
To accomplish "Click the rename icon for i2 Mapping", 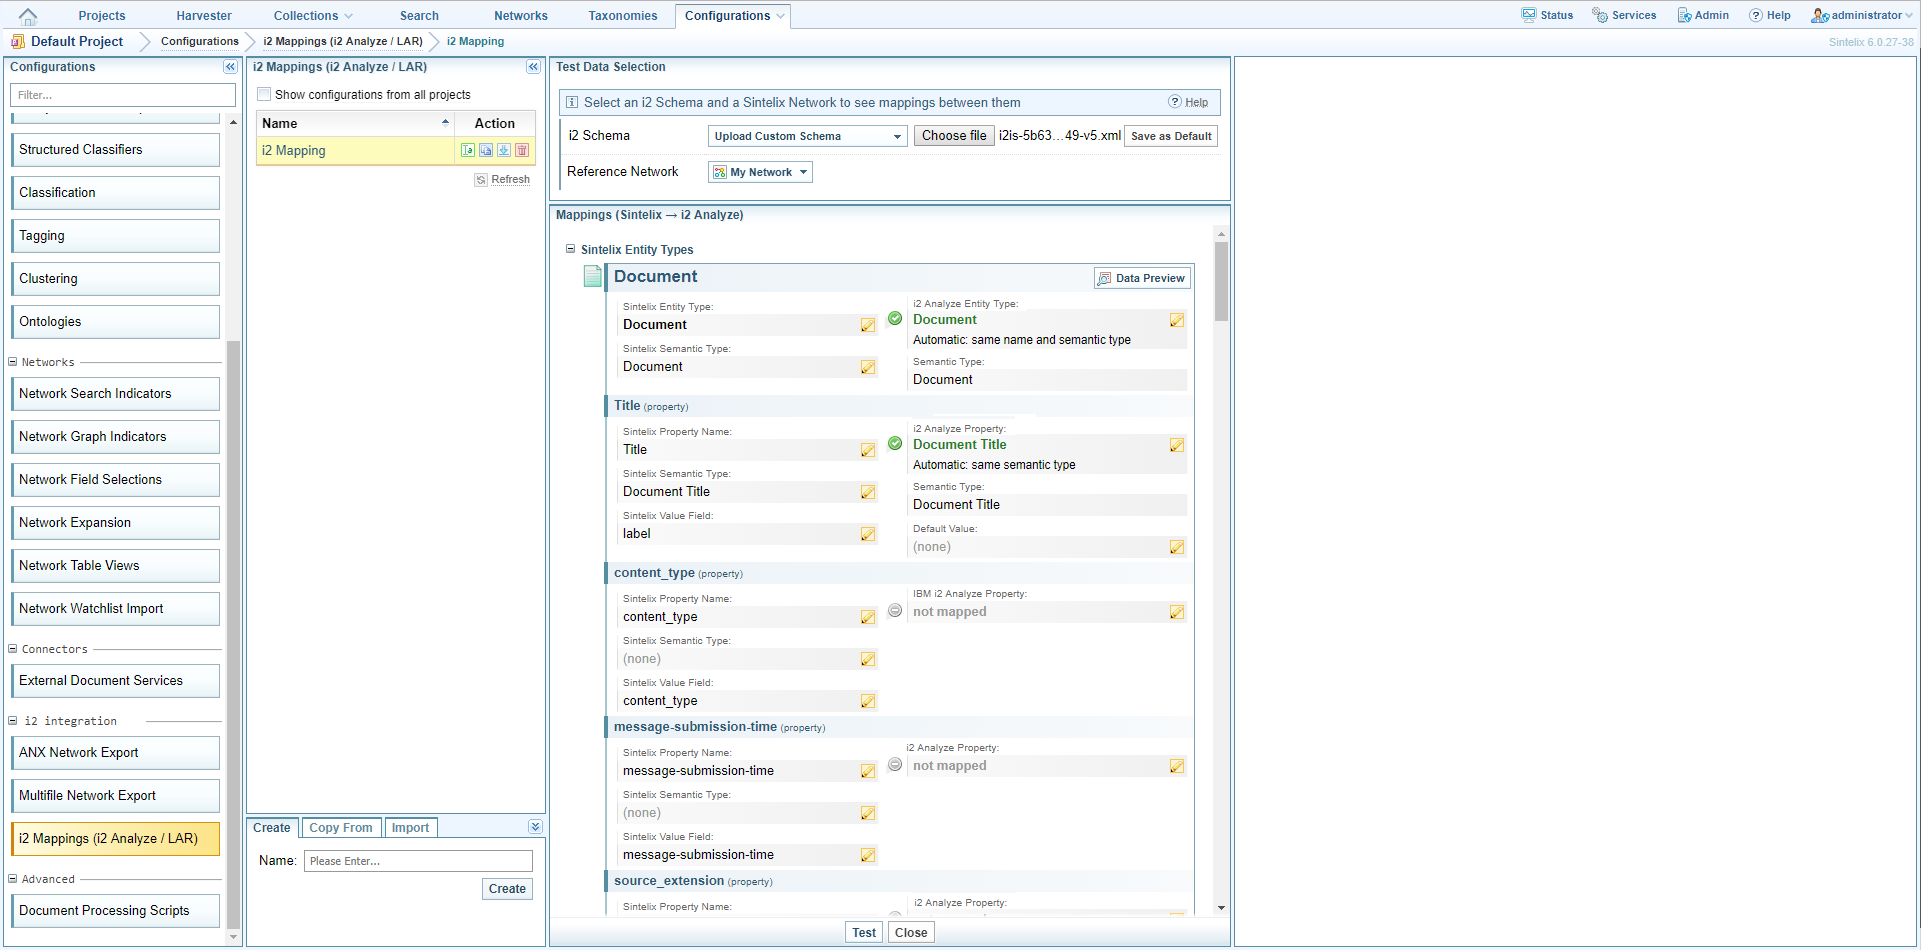I will coord(468,150).
